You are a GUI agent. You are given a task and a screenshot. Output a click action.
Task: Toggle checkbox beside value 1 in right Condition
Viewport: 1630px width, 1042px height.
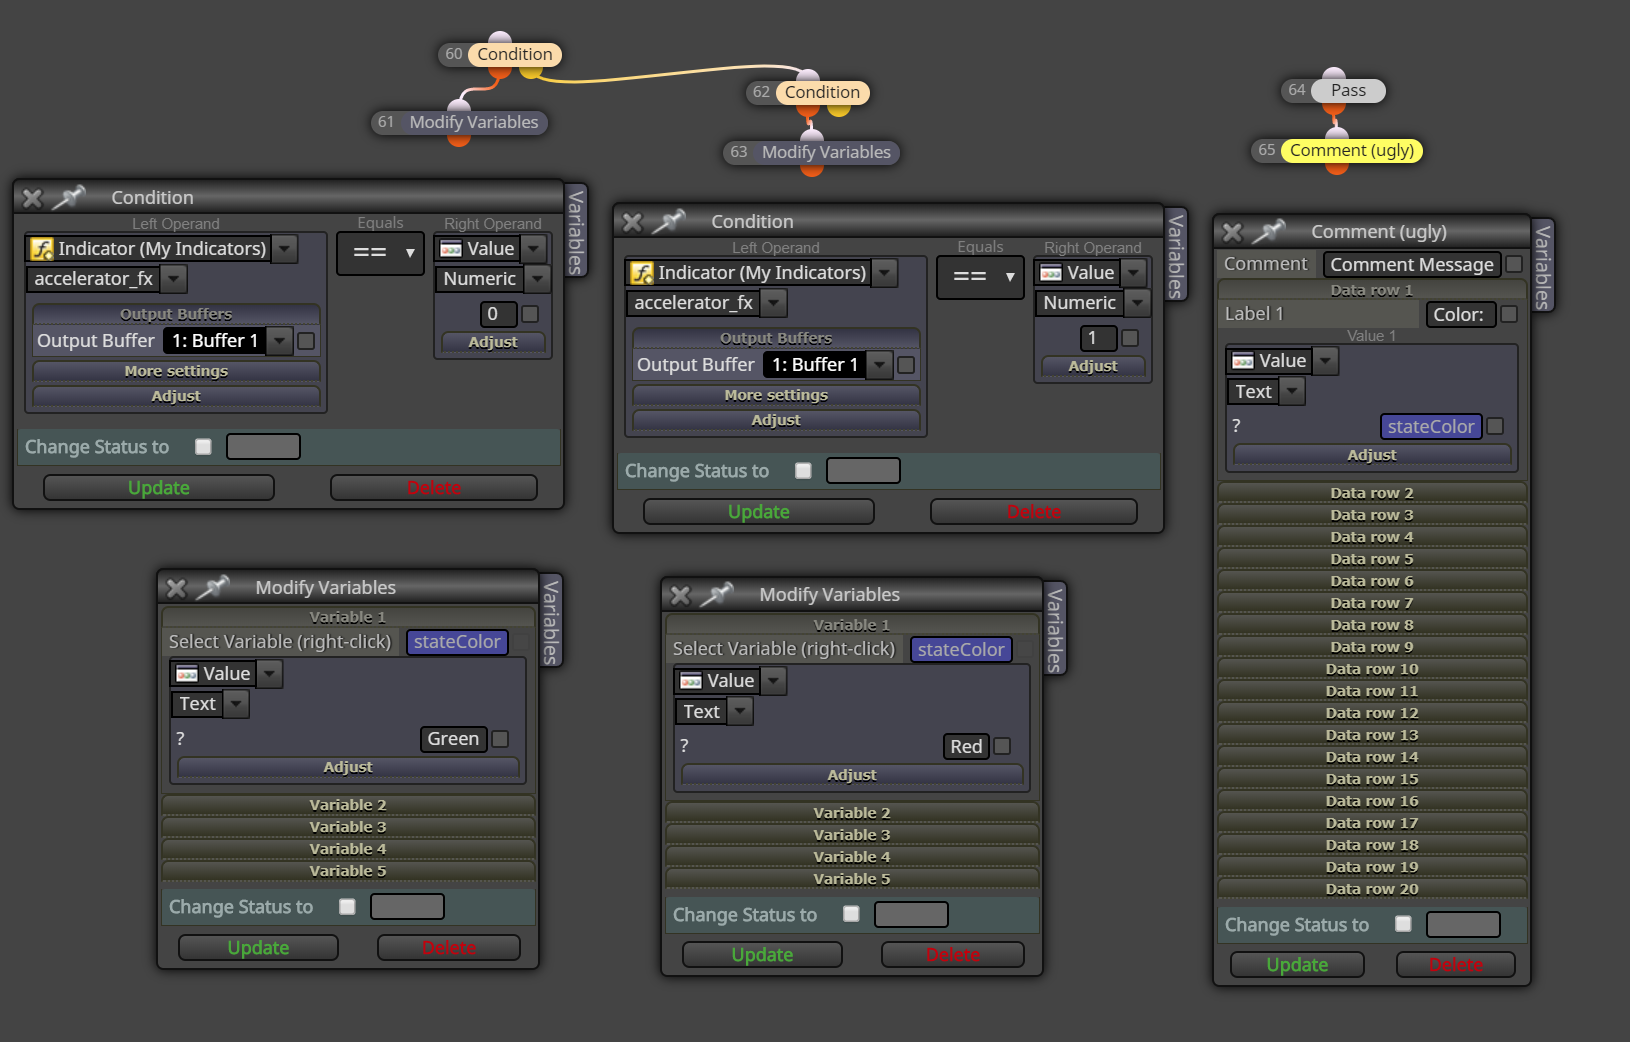1130,338
